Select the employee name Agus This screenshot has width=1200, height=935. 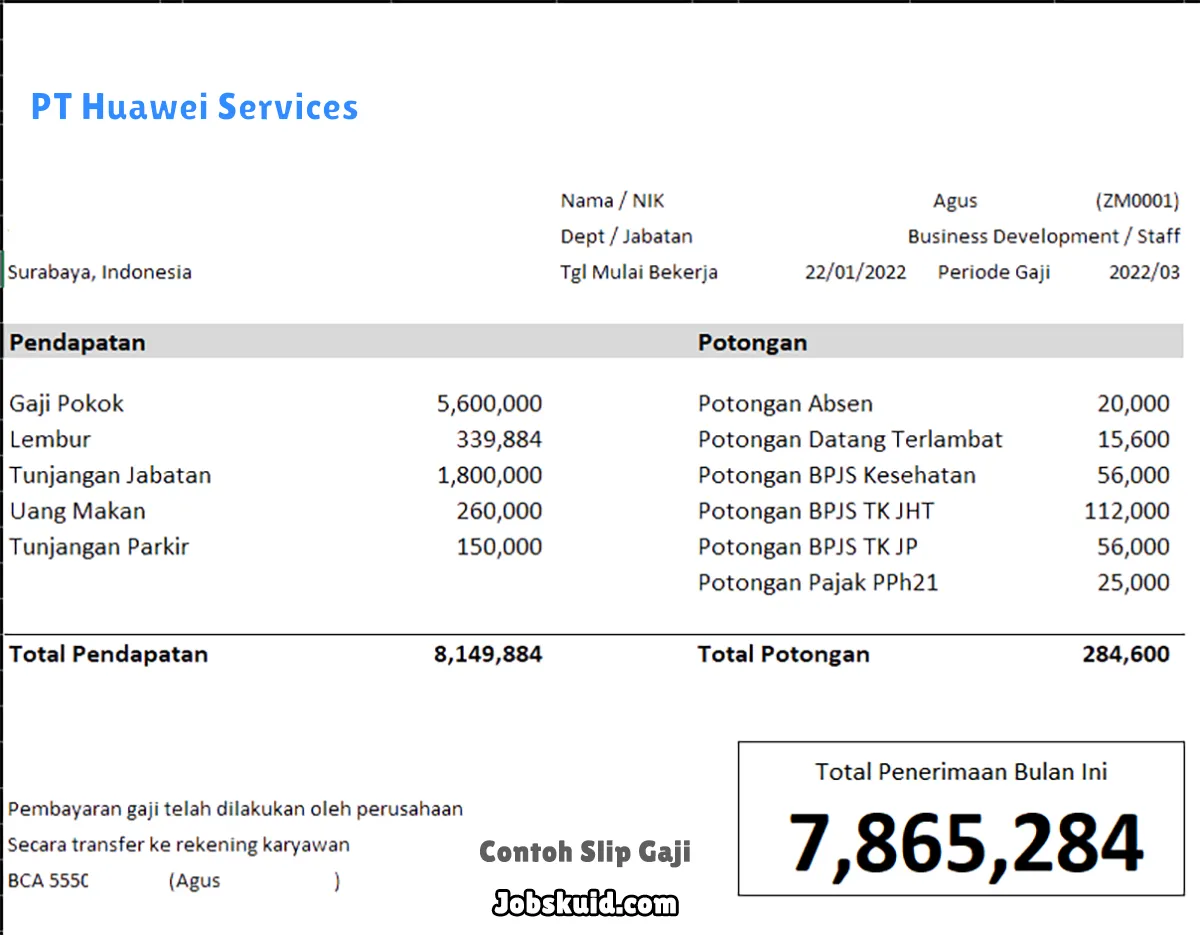[x=953, y=200]
